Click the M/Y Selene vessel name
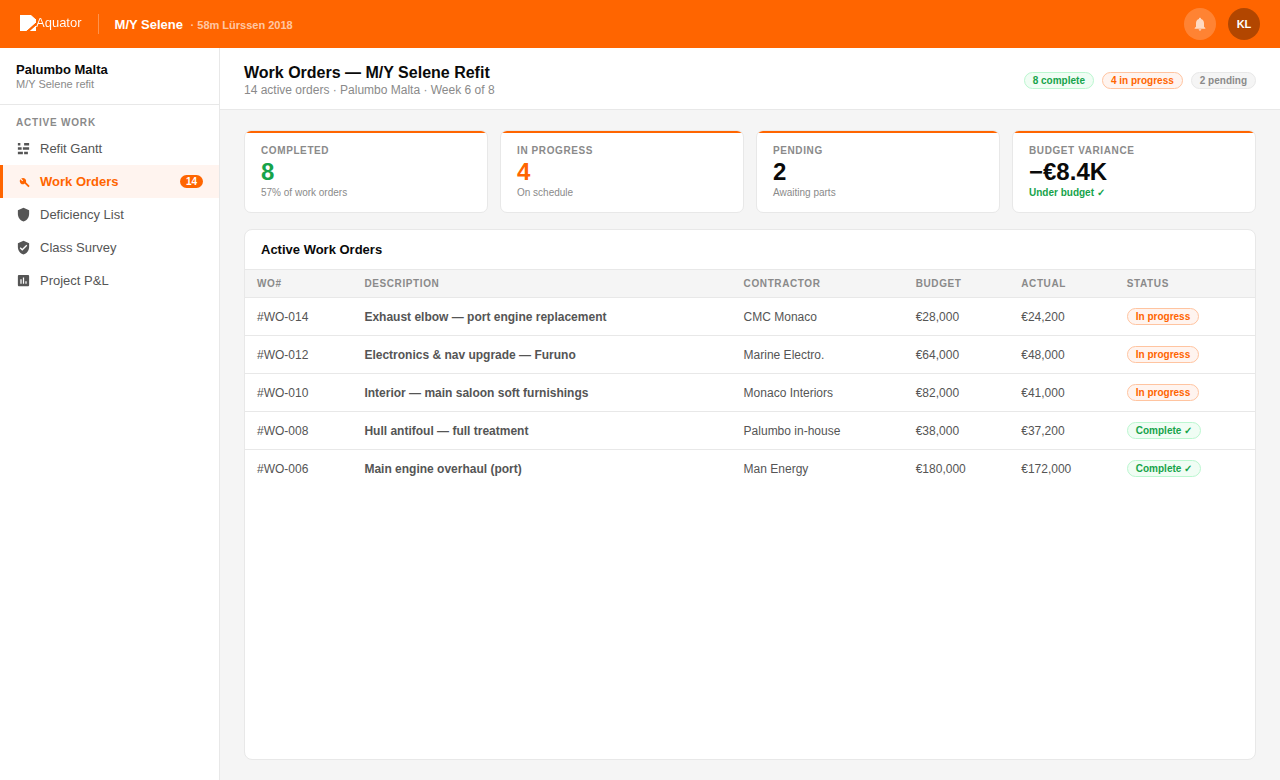 [148, 24]
